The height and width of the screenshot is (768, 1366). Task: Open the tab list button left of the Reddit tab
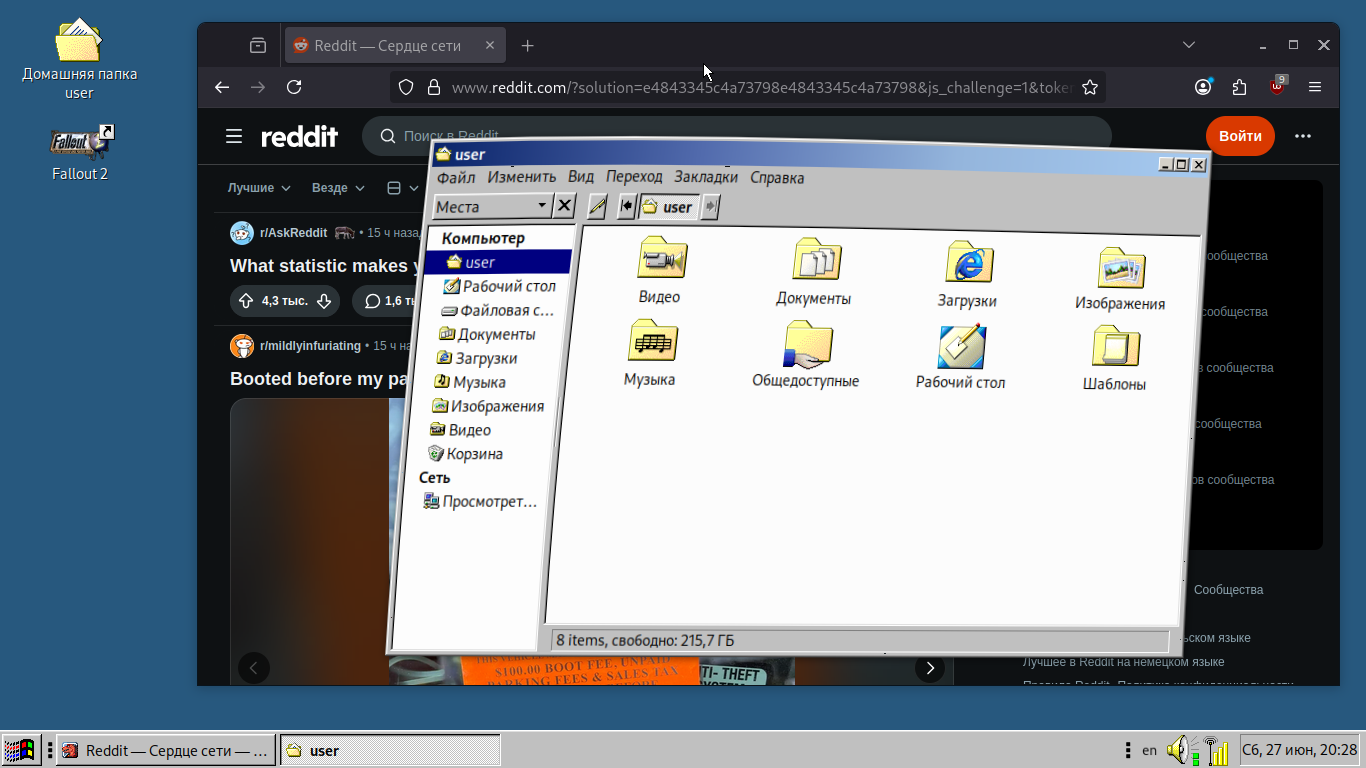258,45
